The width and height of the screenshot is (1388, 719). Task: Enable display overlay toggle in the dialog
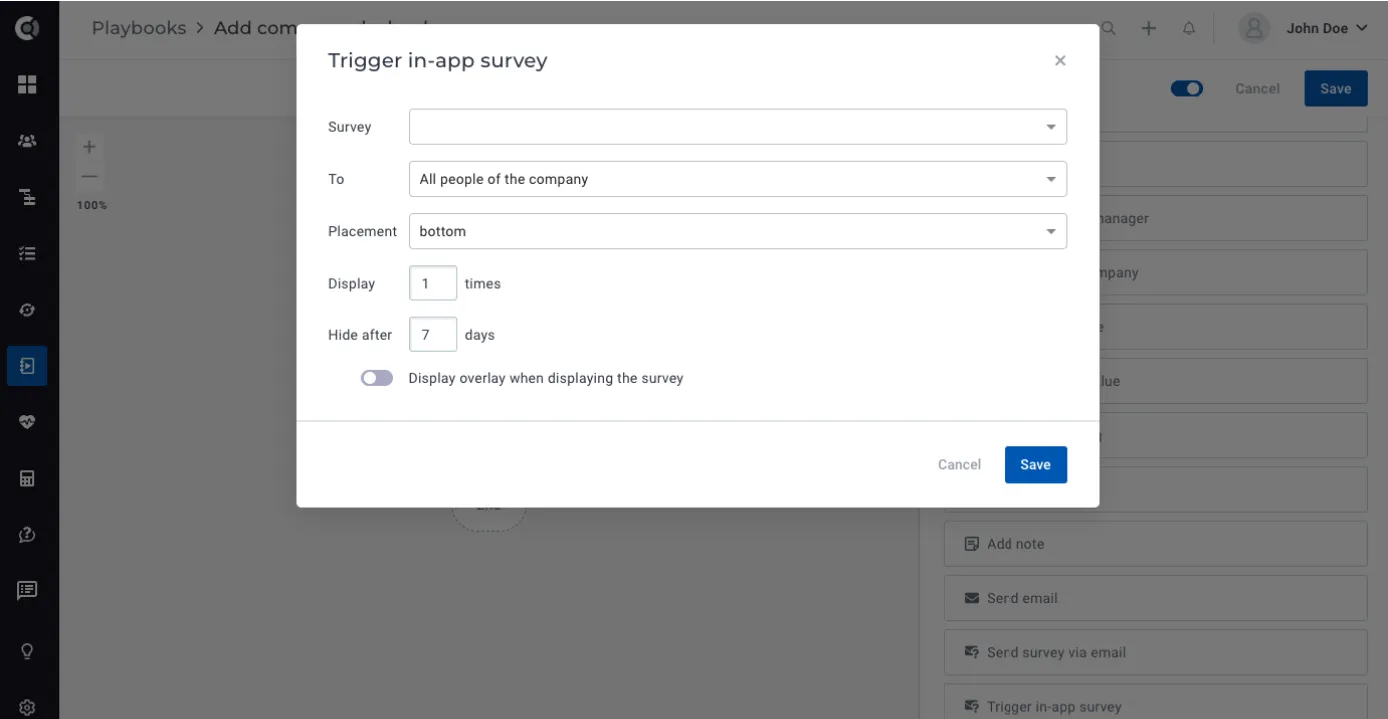[377, 378]
